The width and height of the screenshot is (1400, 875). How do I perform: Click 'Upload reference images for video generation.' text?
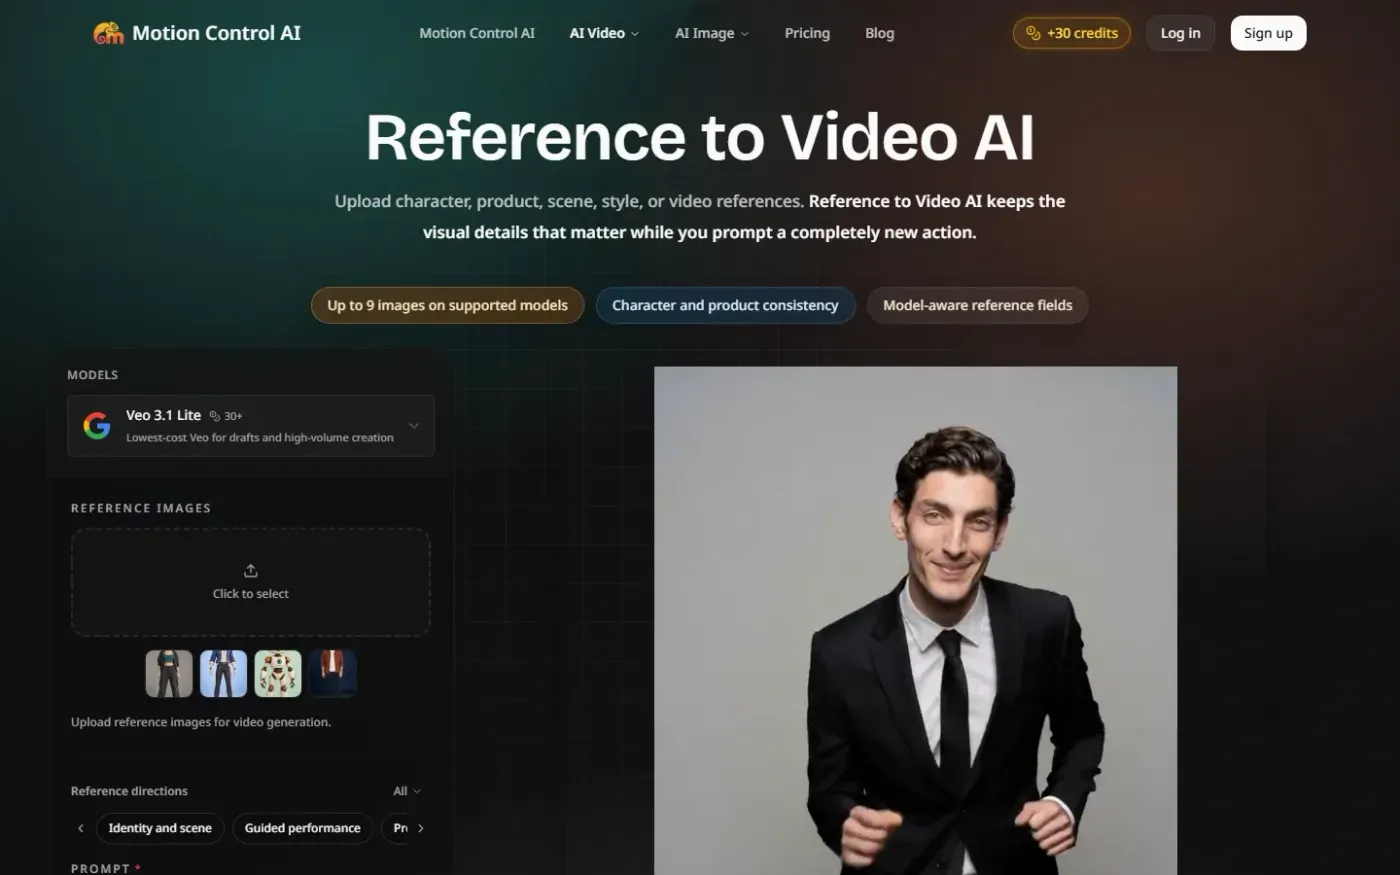201,722
